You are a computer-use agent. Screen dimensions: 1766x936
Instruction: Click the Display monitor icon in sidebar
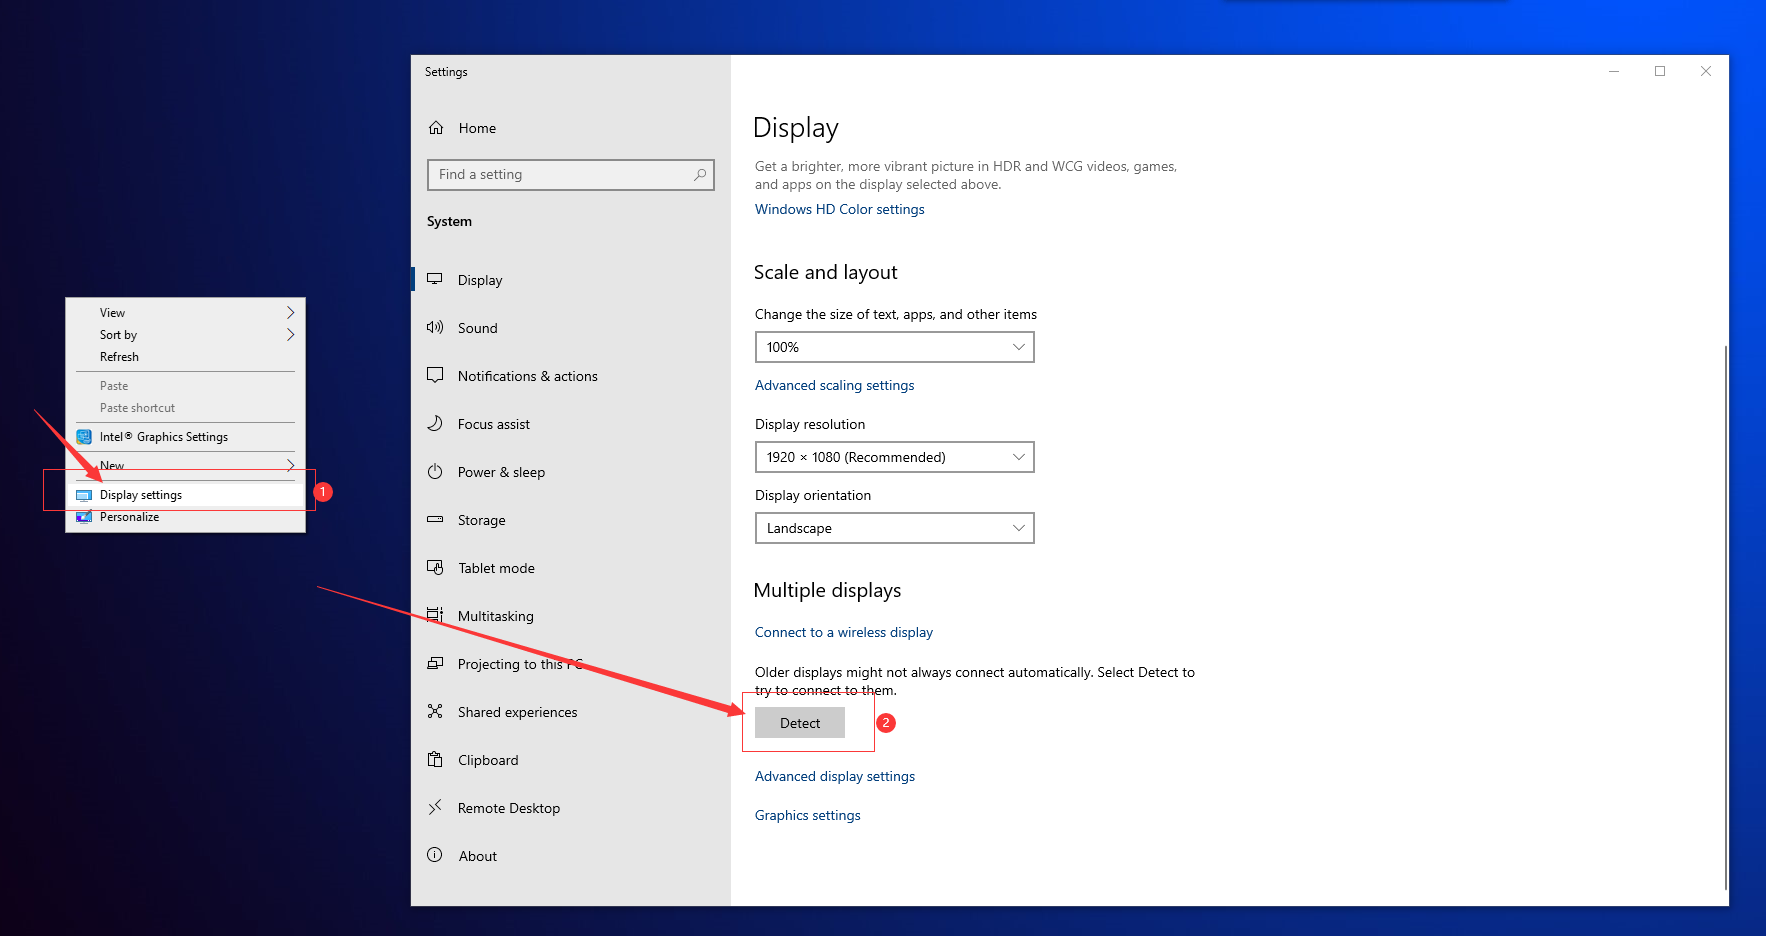[x=435, y=279]
